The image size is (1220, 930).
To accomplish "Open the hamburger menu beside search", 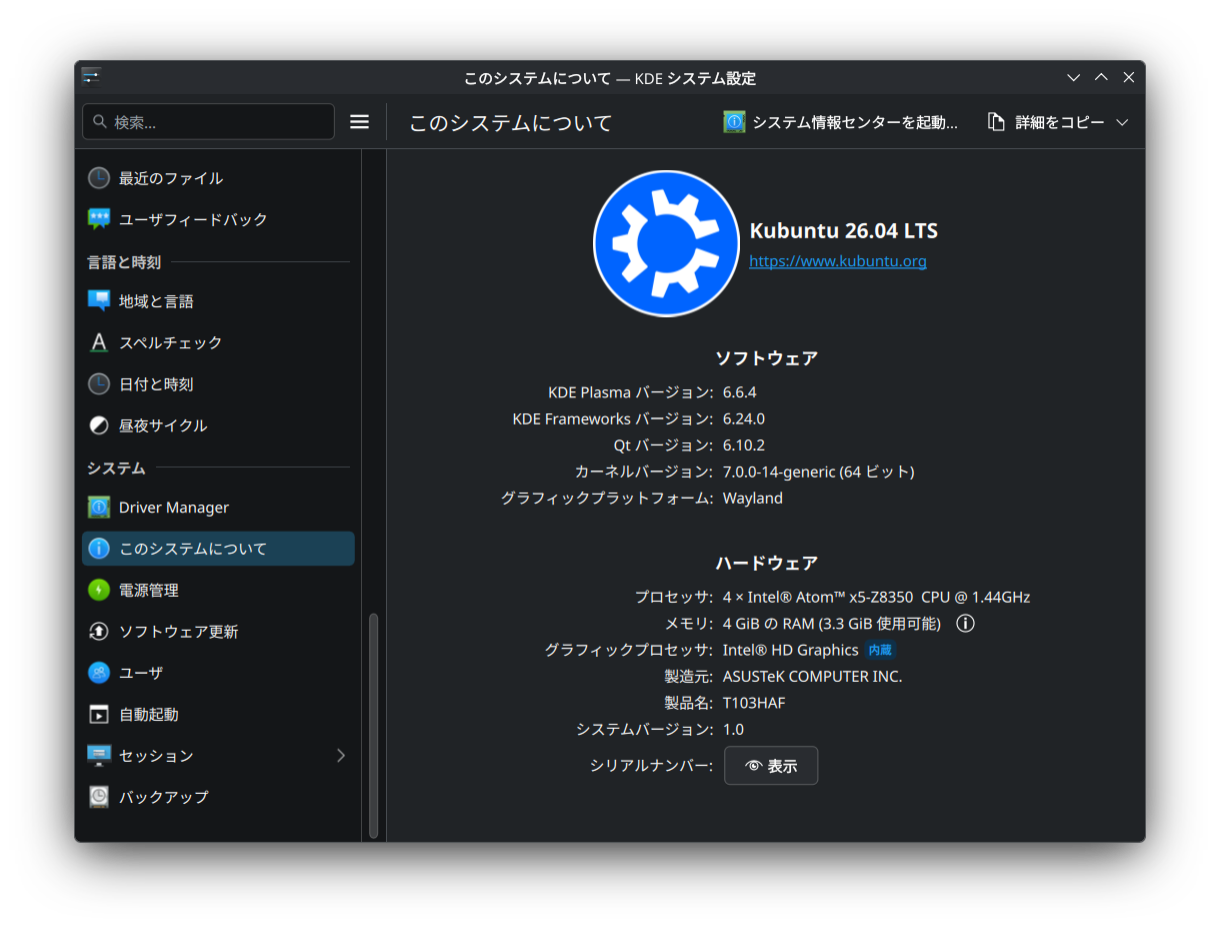I will pyautogui.click(x=359, y=122).
